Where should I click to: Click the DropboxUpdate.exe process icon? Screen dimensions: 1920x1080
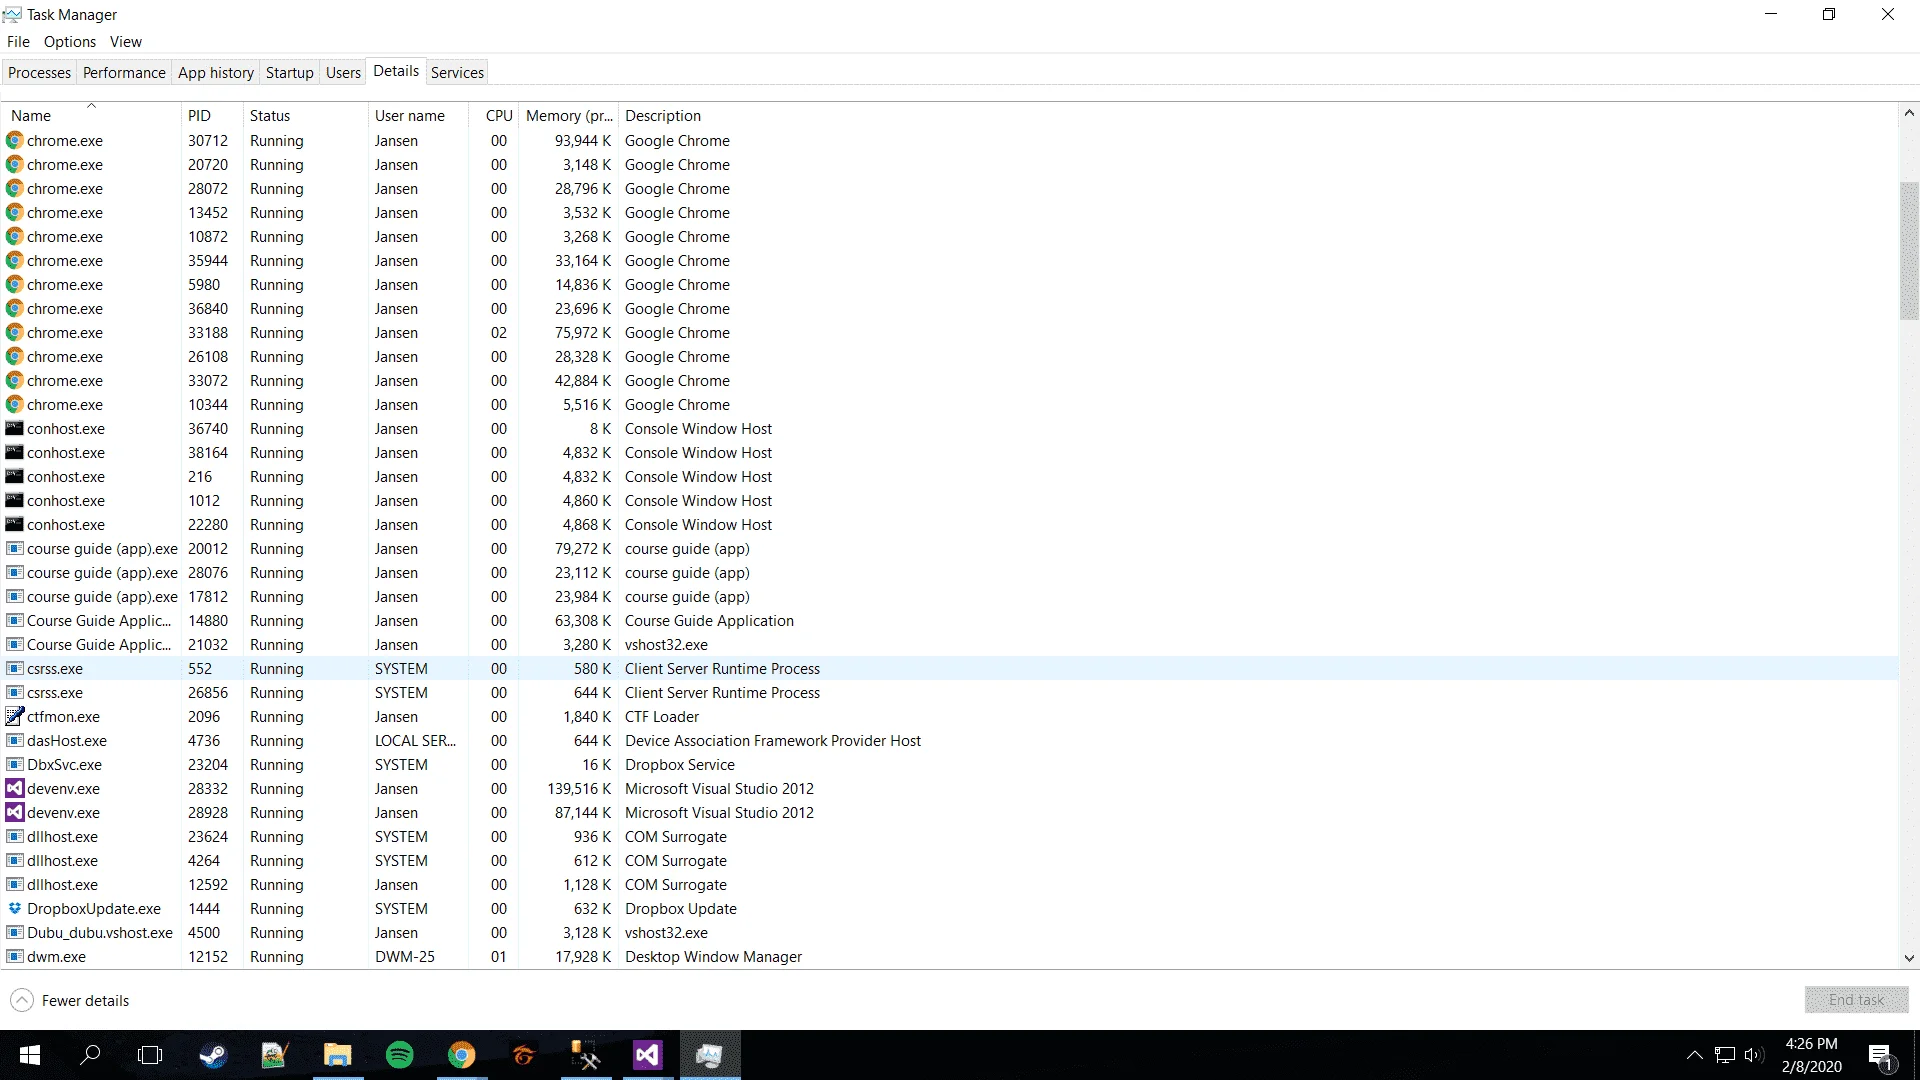click(15, 909)
